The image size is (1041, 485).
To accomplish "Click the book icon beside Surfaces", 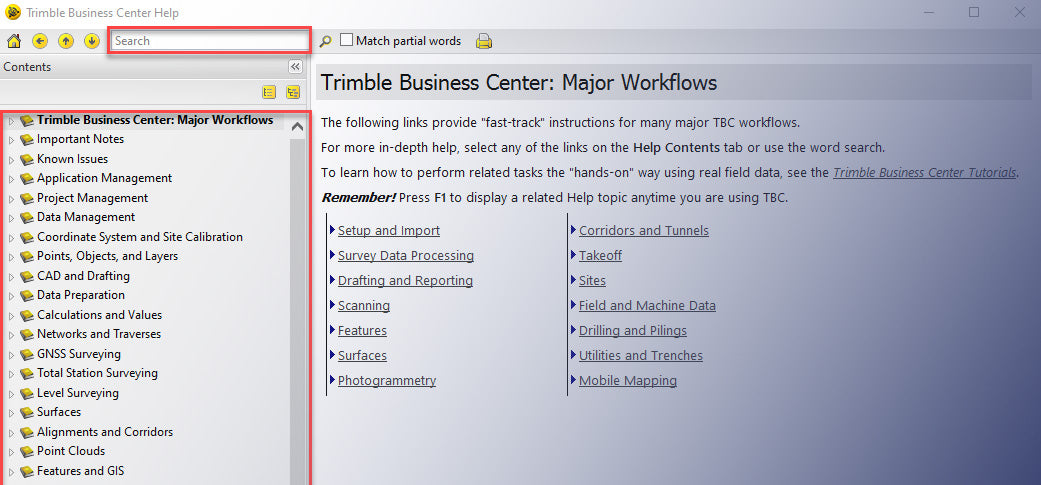I will click(27, 413).
